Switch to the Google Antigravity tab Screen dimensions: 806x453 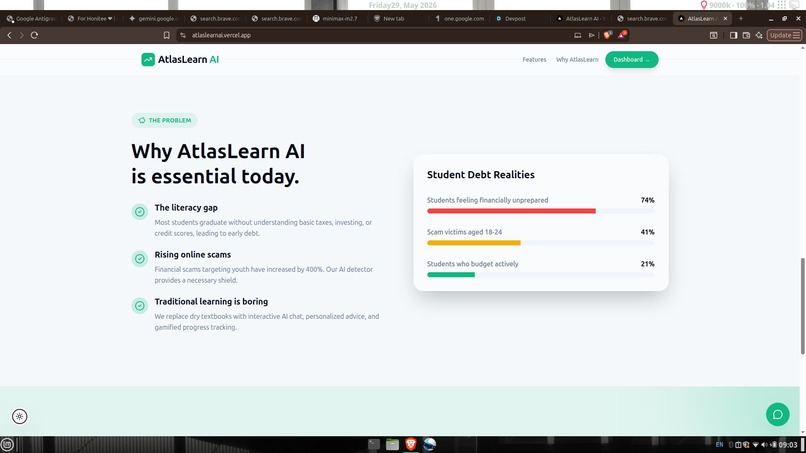(32, 19)
